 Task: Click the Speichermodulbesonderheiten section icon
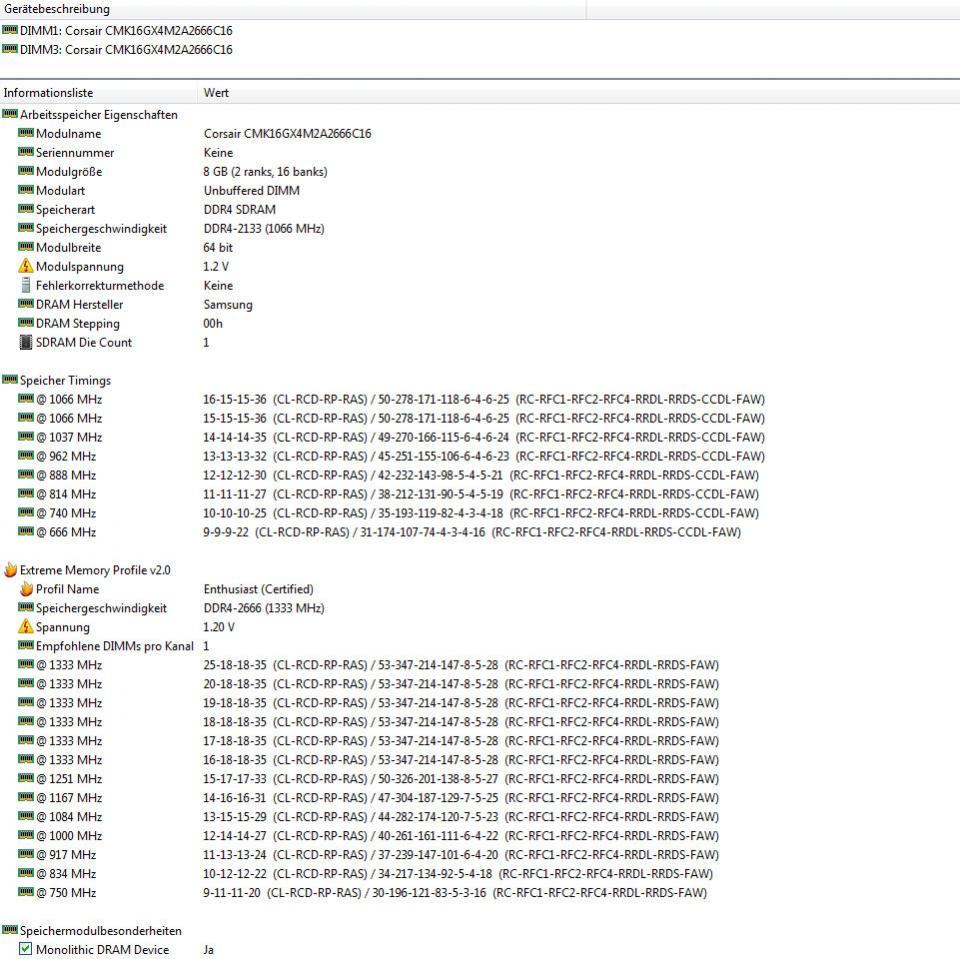pos(10,930)
